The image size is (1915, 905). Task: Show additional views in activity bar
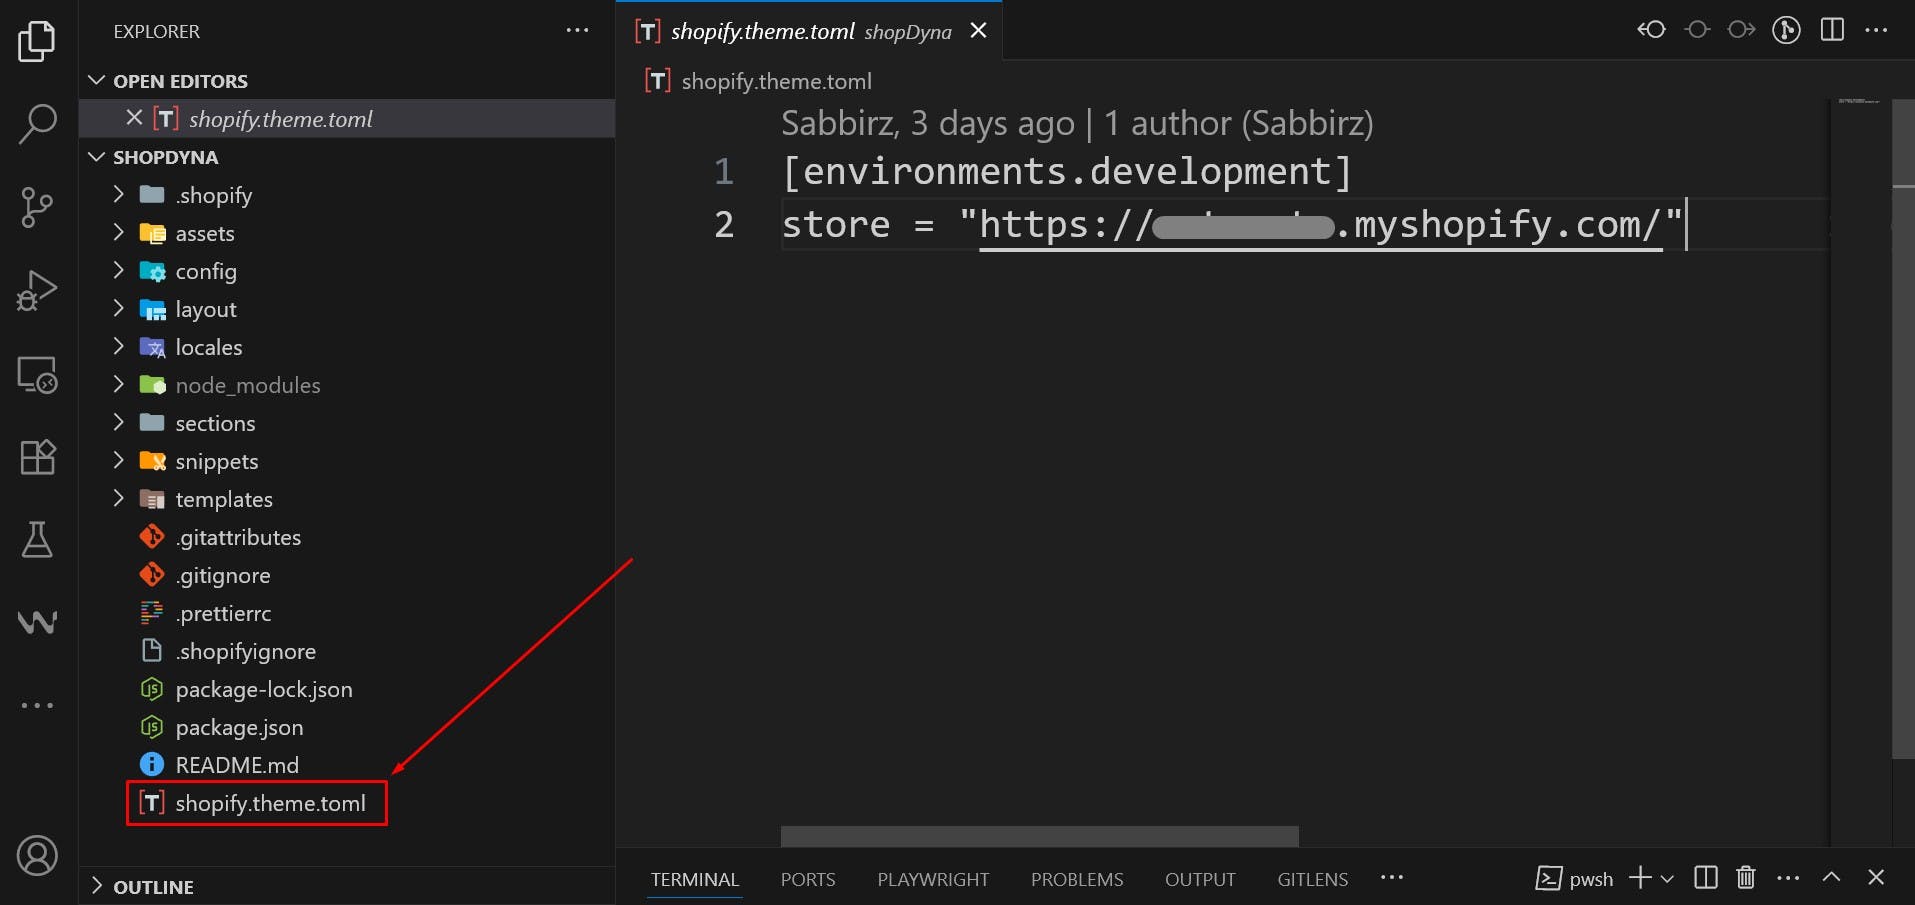pos(37,705)
